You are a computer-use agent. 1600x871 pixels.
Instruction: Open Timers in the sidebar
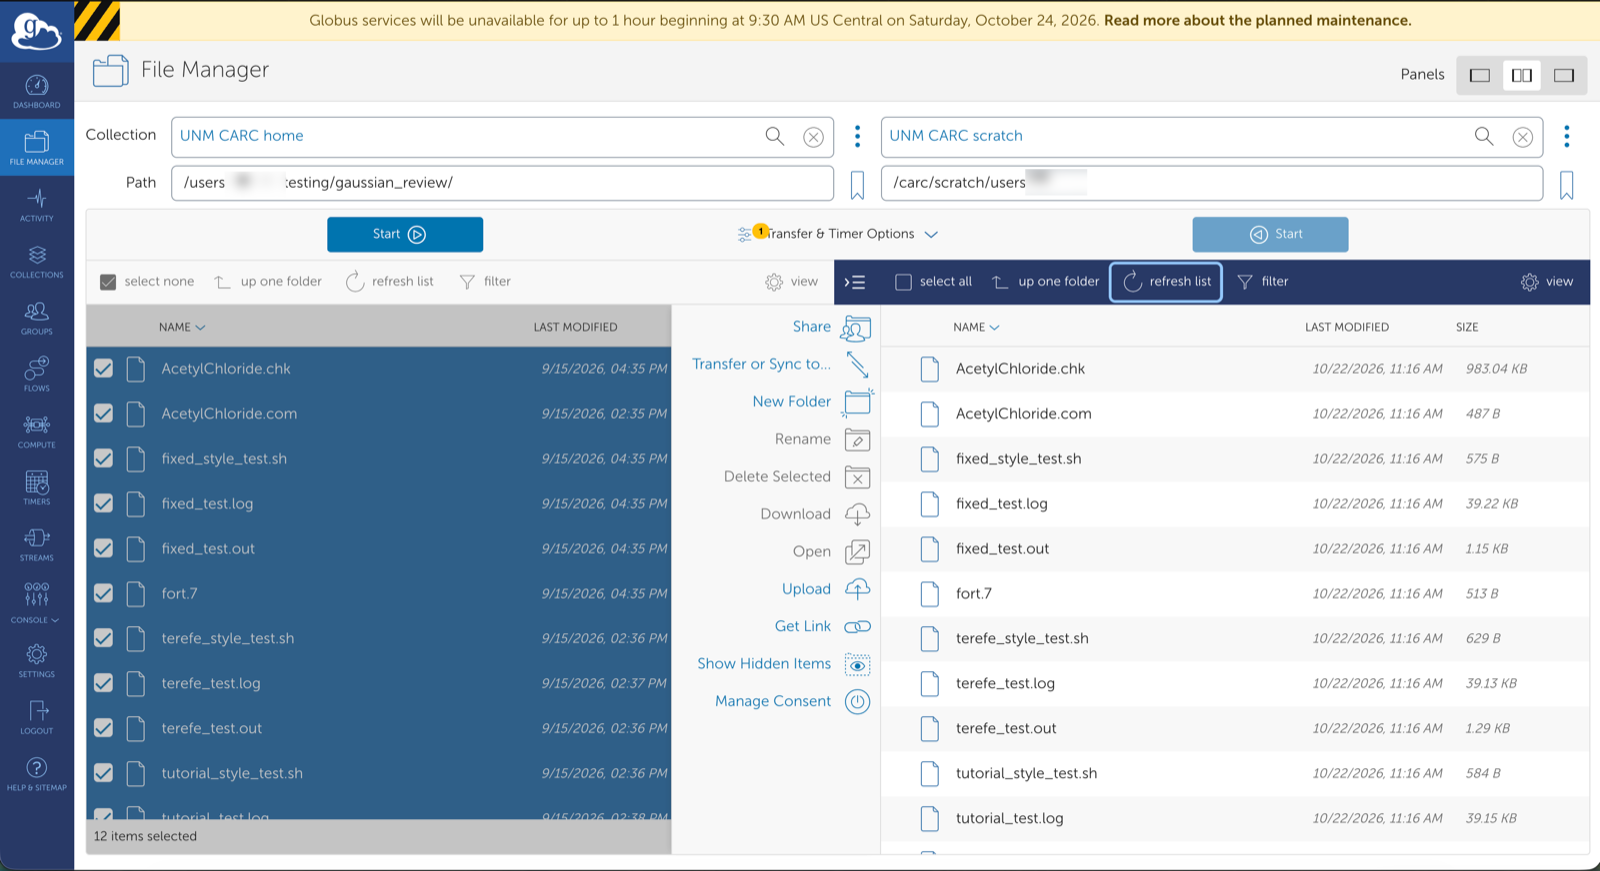37,488
